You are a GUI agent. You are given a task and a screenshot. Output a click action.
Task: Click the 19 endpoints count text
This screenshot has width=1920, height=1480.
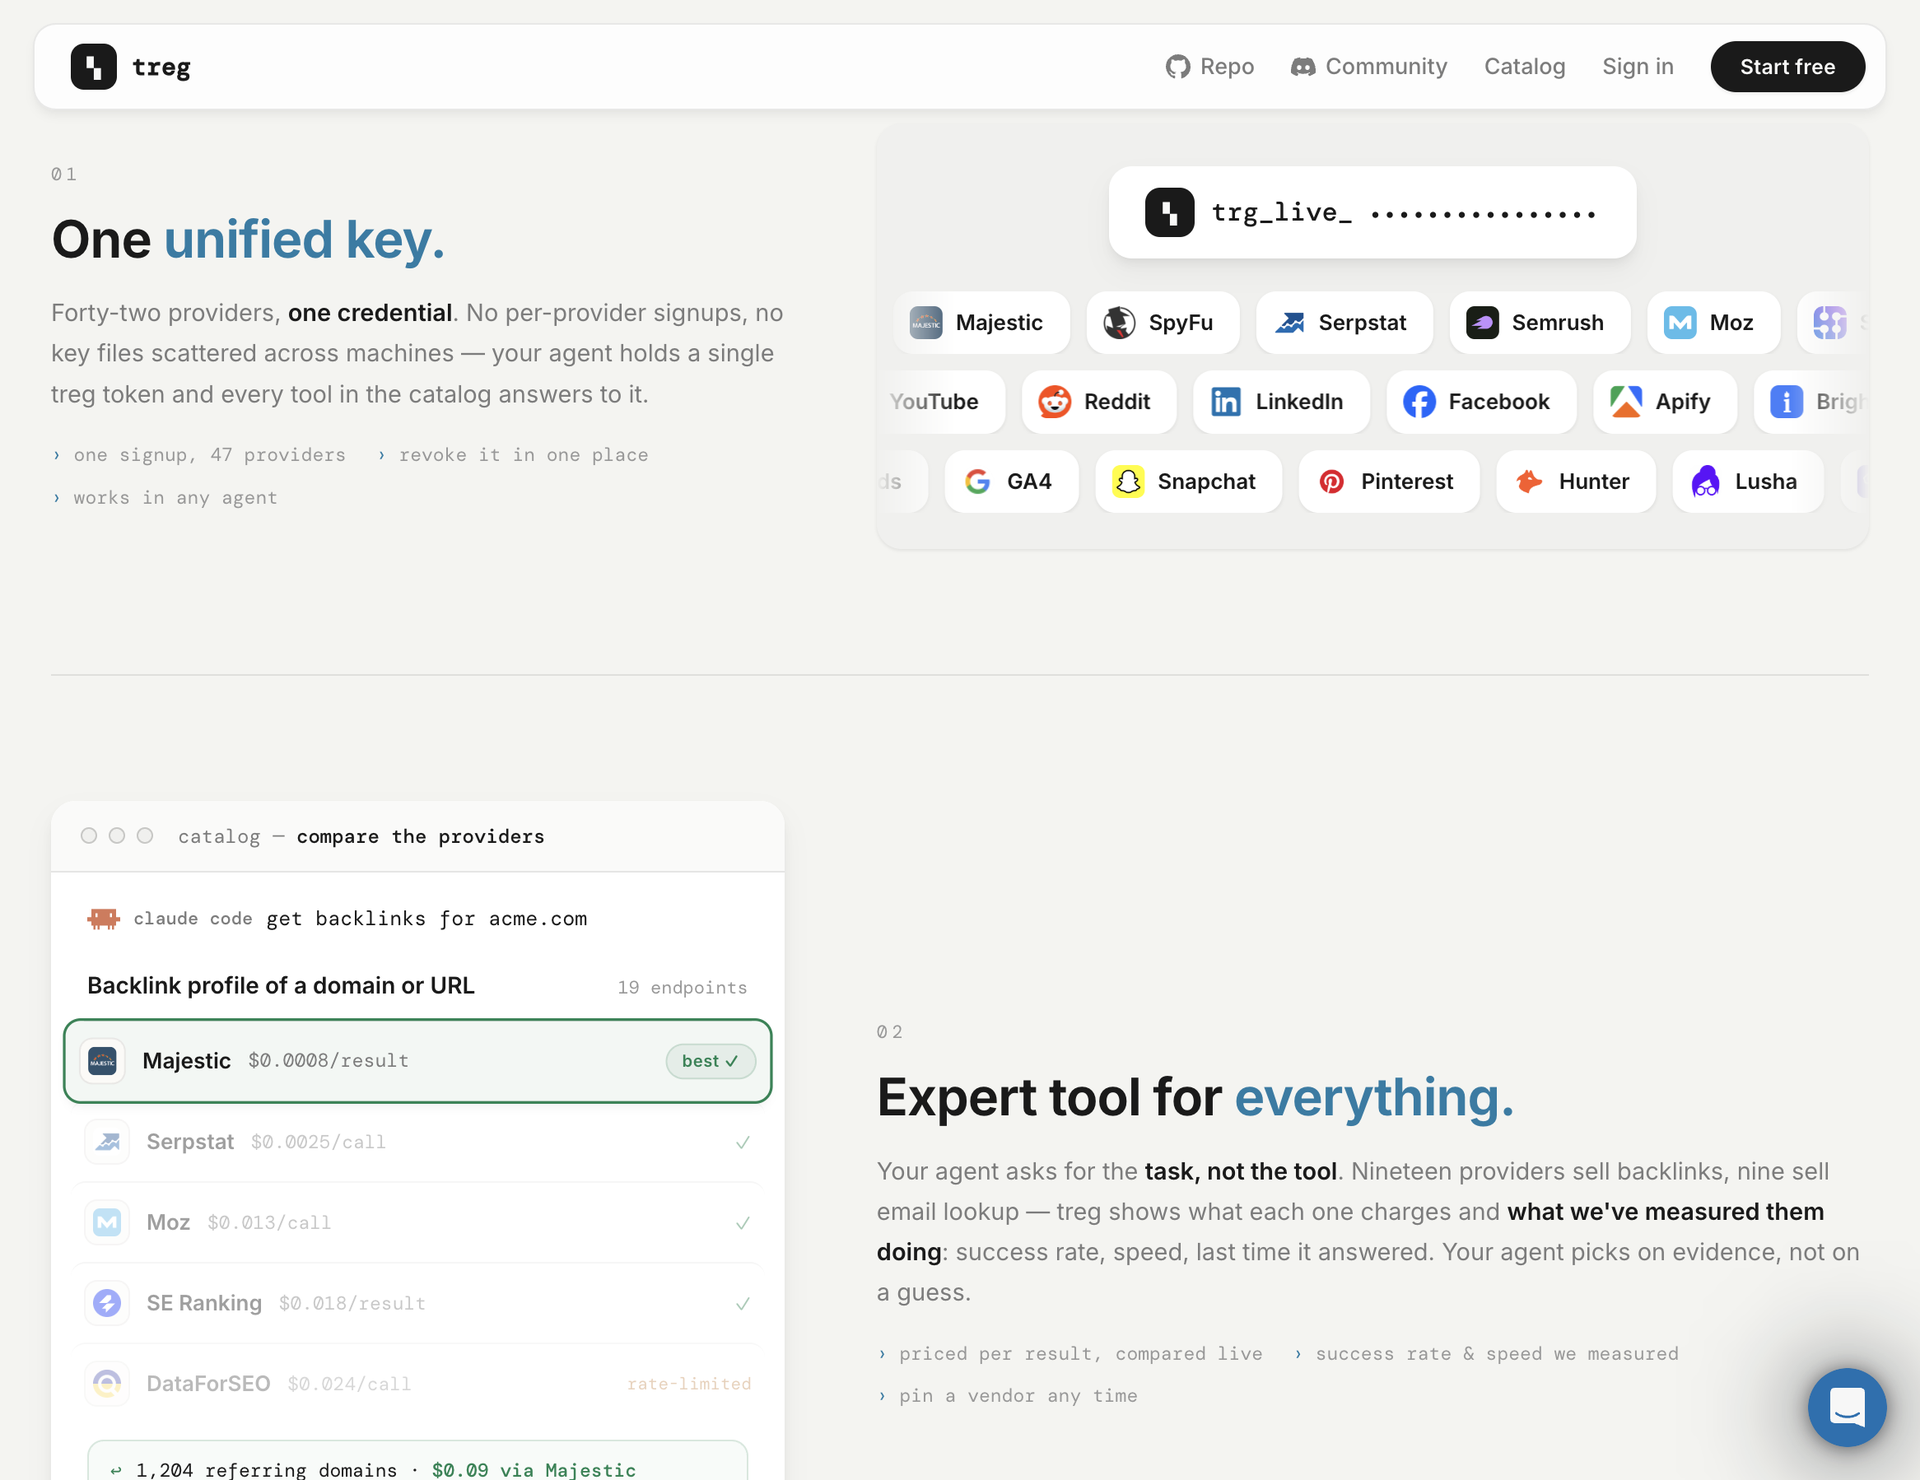point(682,988)
